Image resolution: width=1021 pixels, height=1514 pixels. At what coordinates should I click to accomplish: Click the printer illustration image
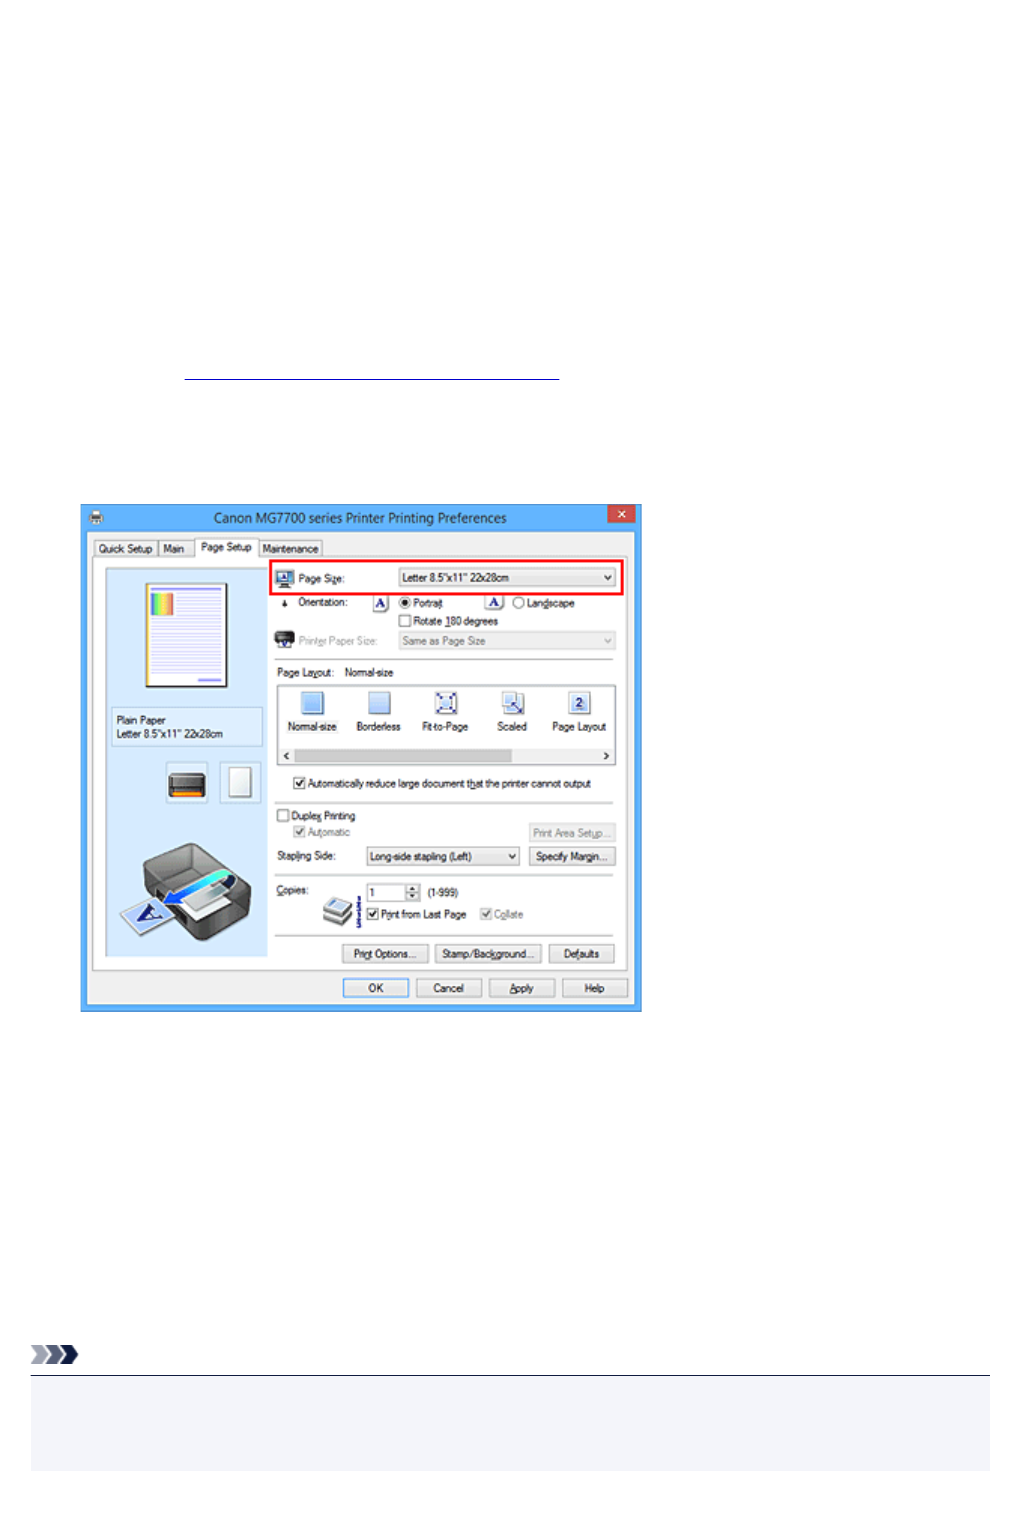[x=187, y=891]
